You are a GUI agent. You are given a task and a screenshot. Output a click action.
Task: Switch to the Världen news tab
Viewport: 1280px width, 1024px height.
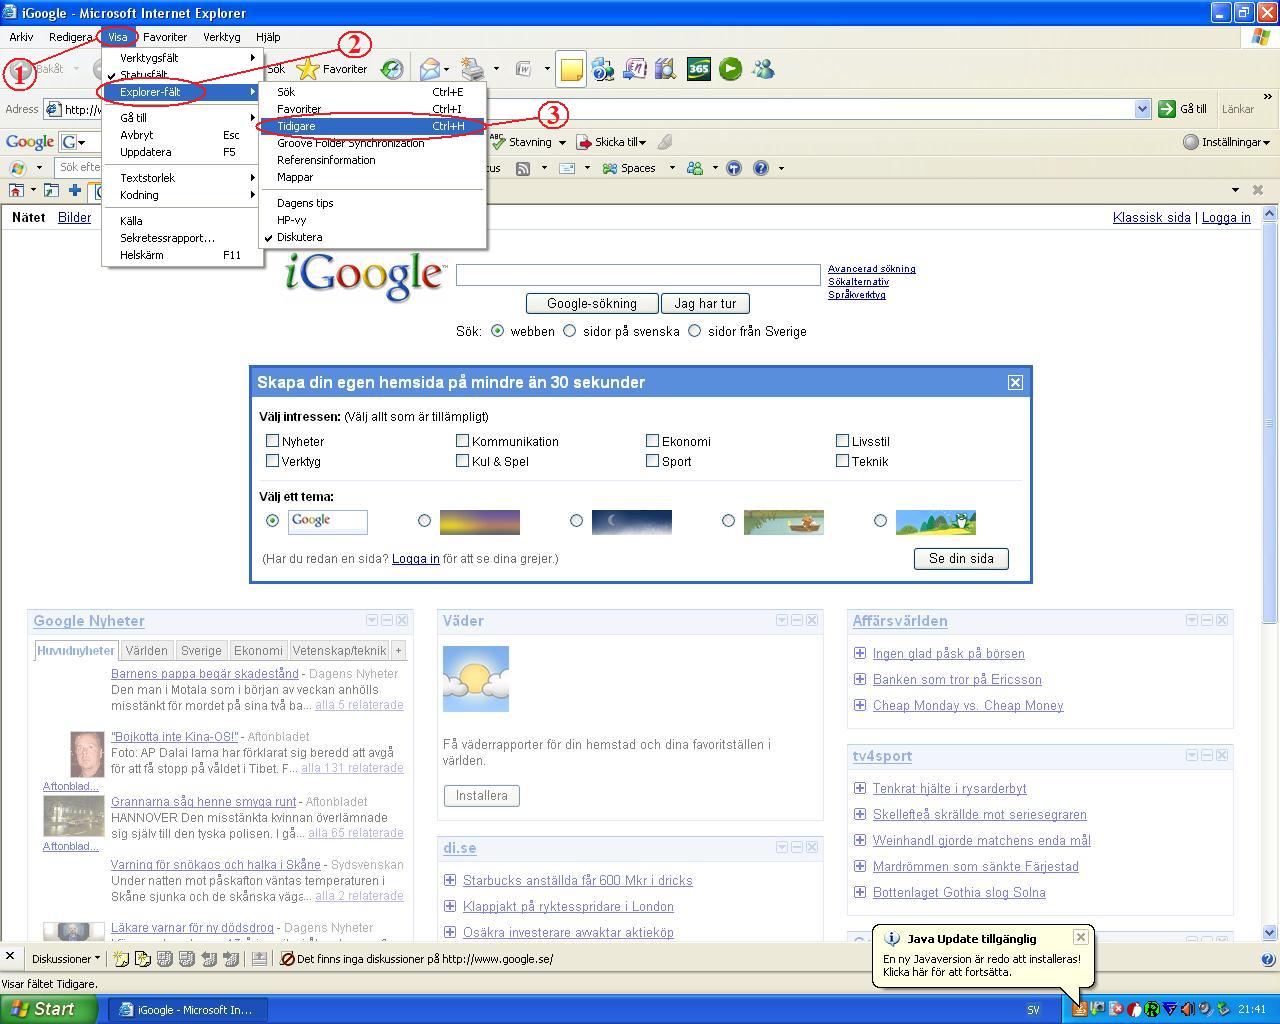146,650
